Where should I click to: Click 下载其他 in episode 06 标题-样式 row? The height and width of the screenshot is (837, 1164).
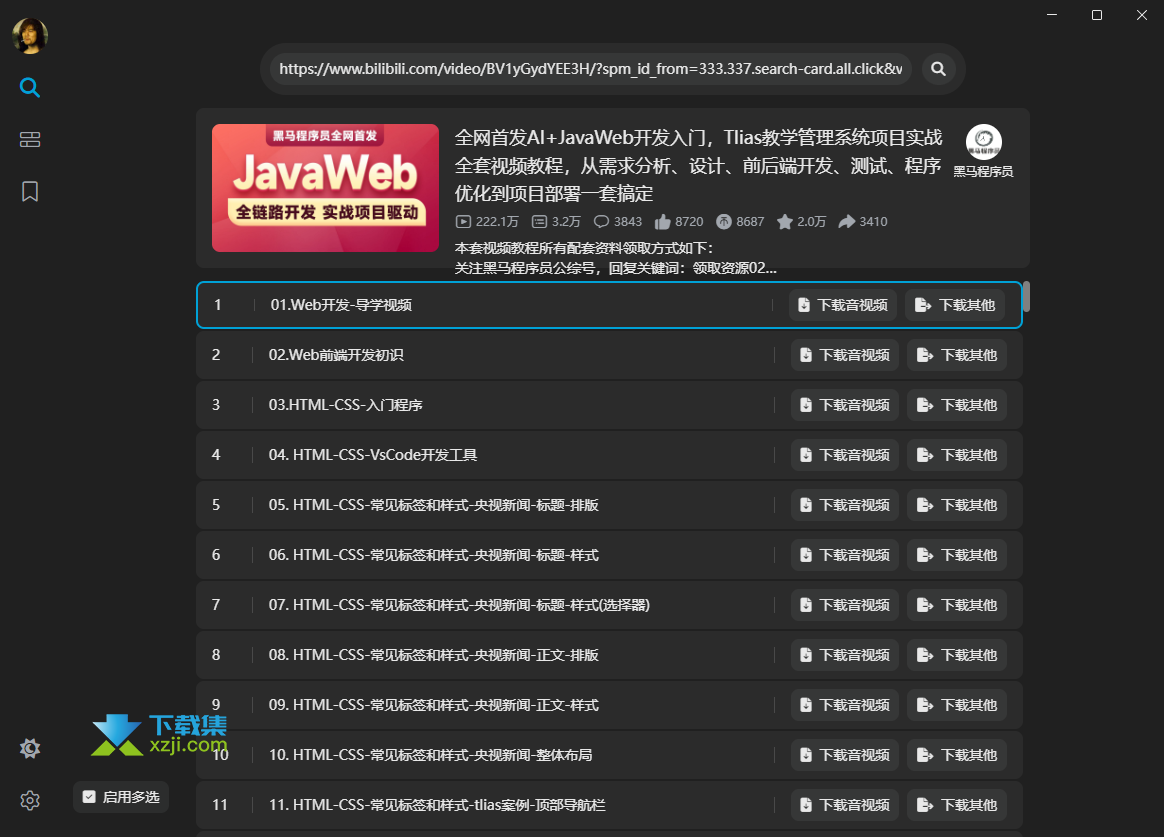click(x=957, y=555)
